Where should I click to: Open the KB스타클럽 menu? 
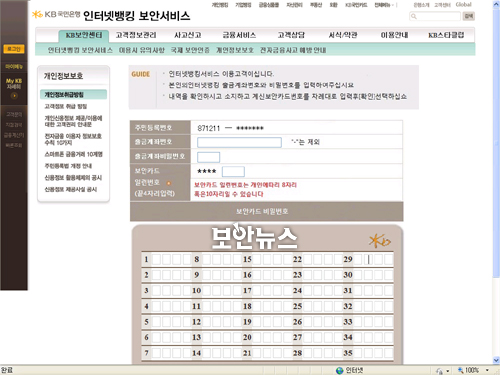446,35
